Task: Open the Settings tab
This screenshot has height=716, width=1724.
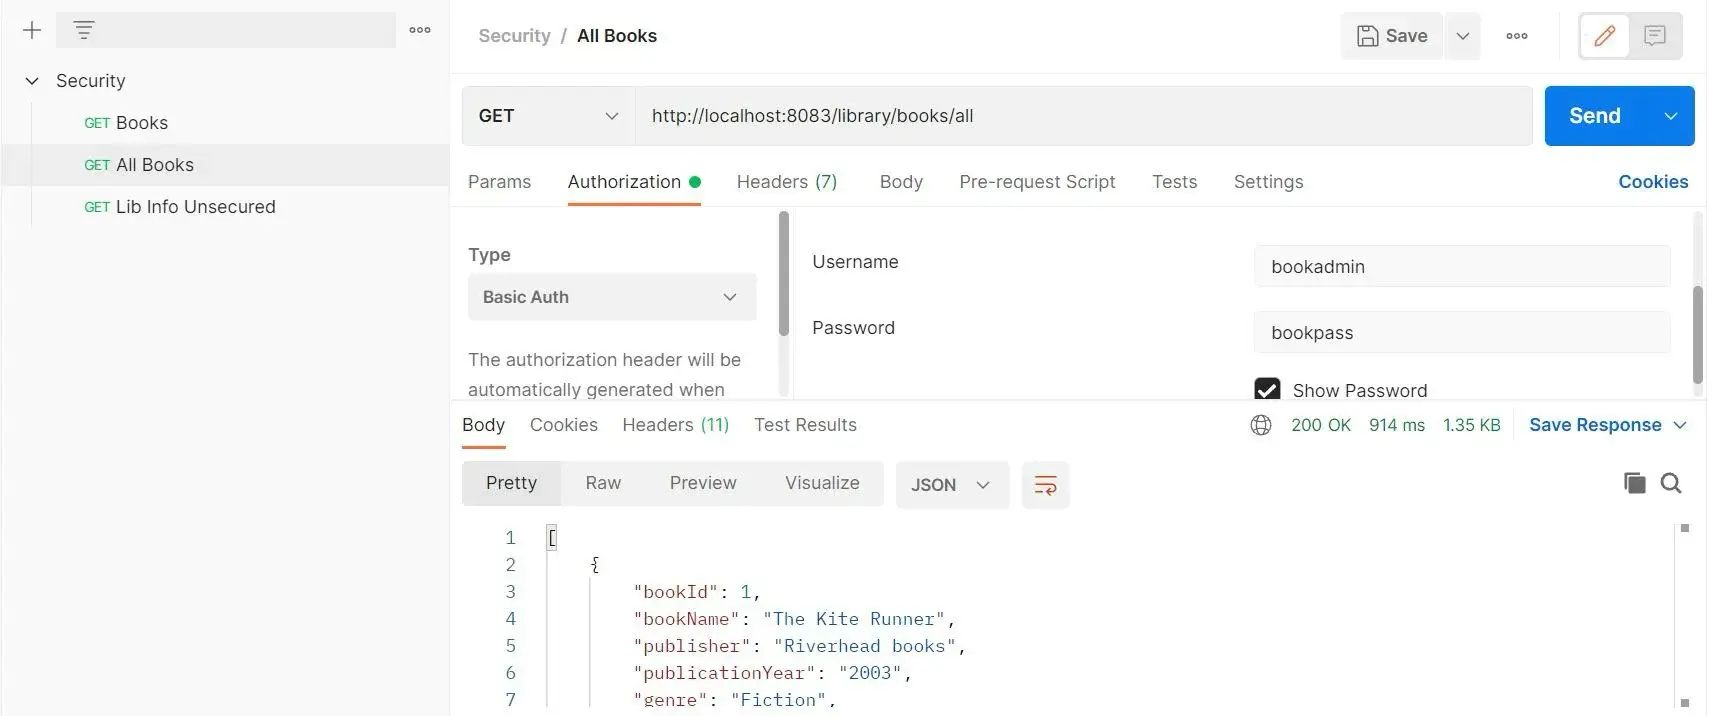Action: pos(1268,182)
